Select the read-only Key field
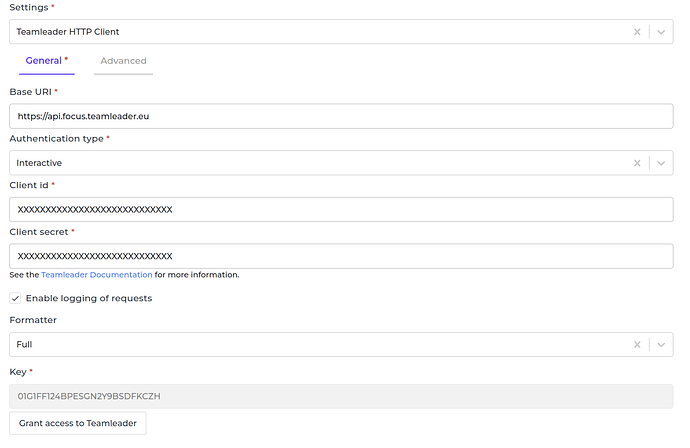 pyautogui.click(x=341, y=396)
